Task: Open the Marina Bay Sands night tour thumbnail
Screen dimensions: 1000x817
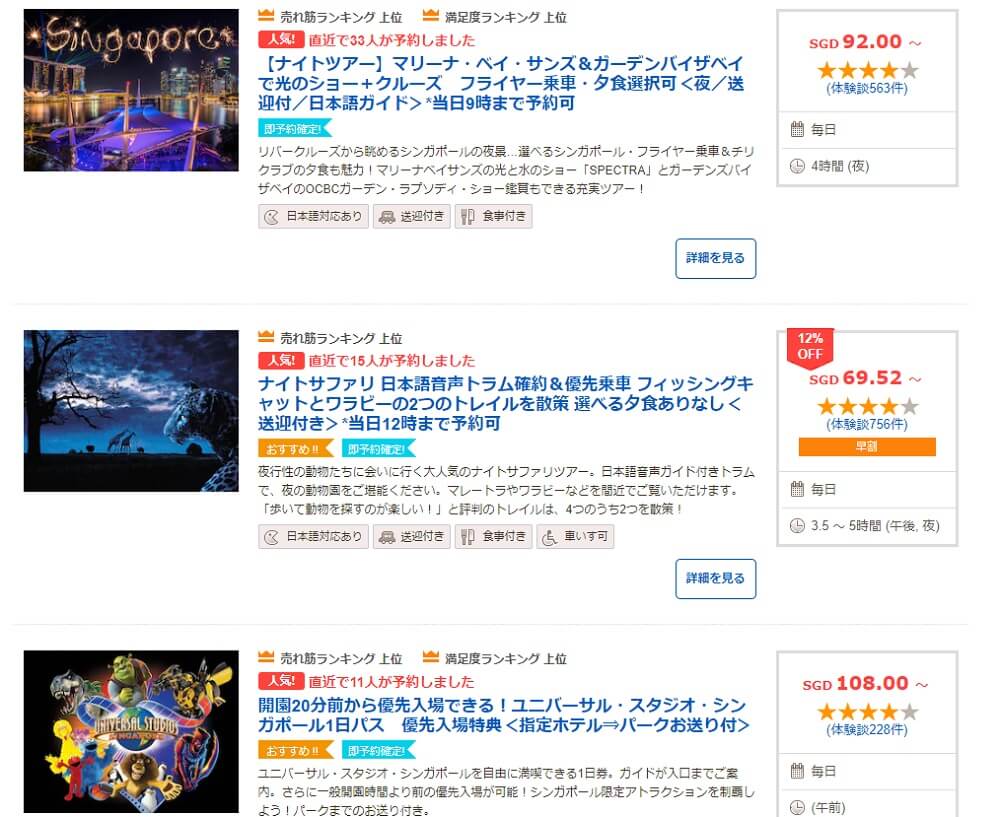Action: click(x=131, y=90)
